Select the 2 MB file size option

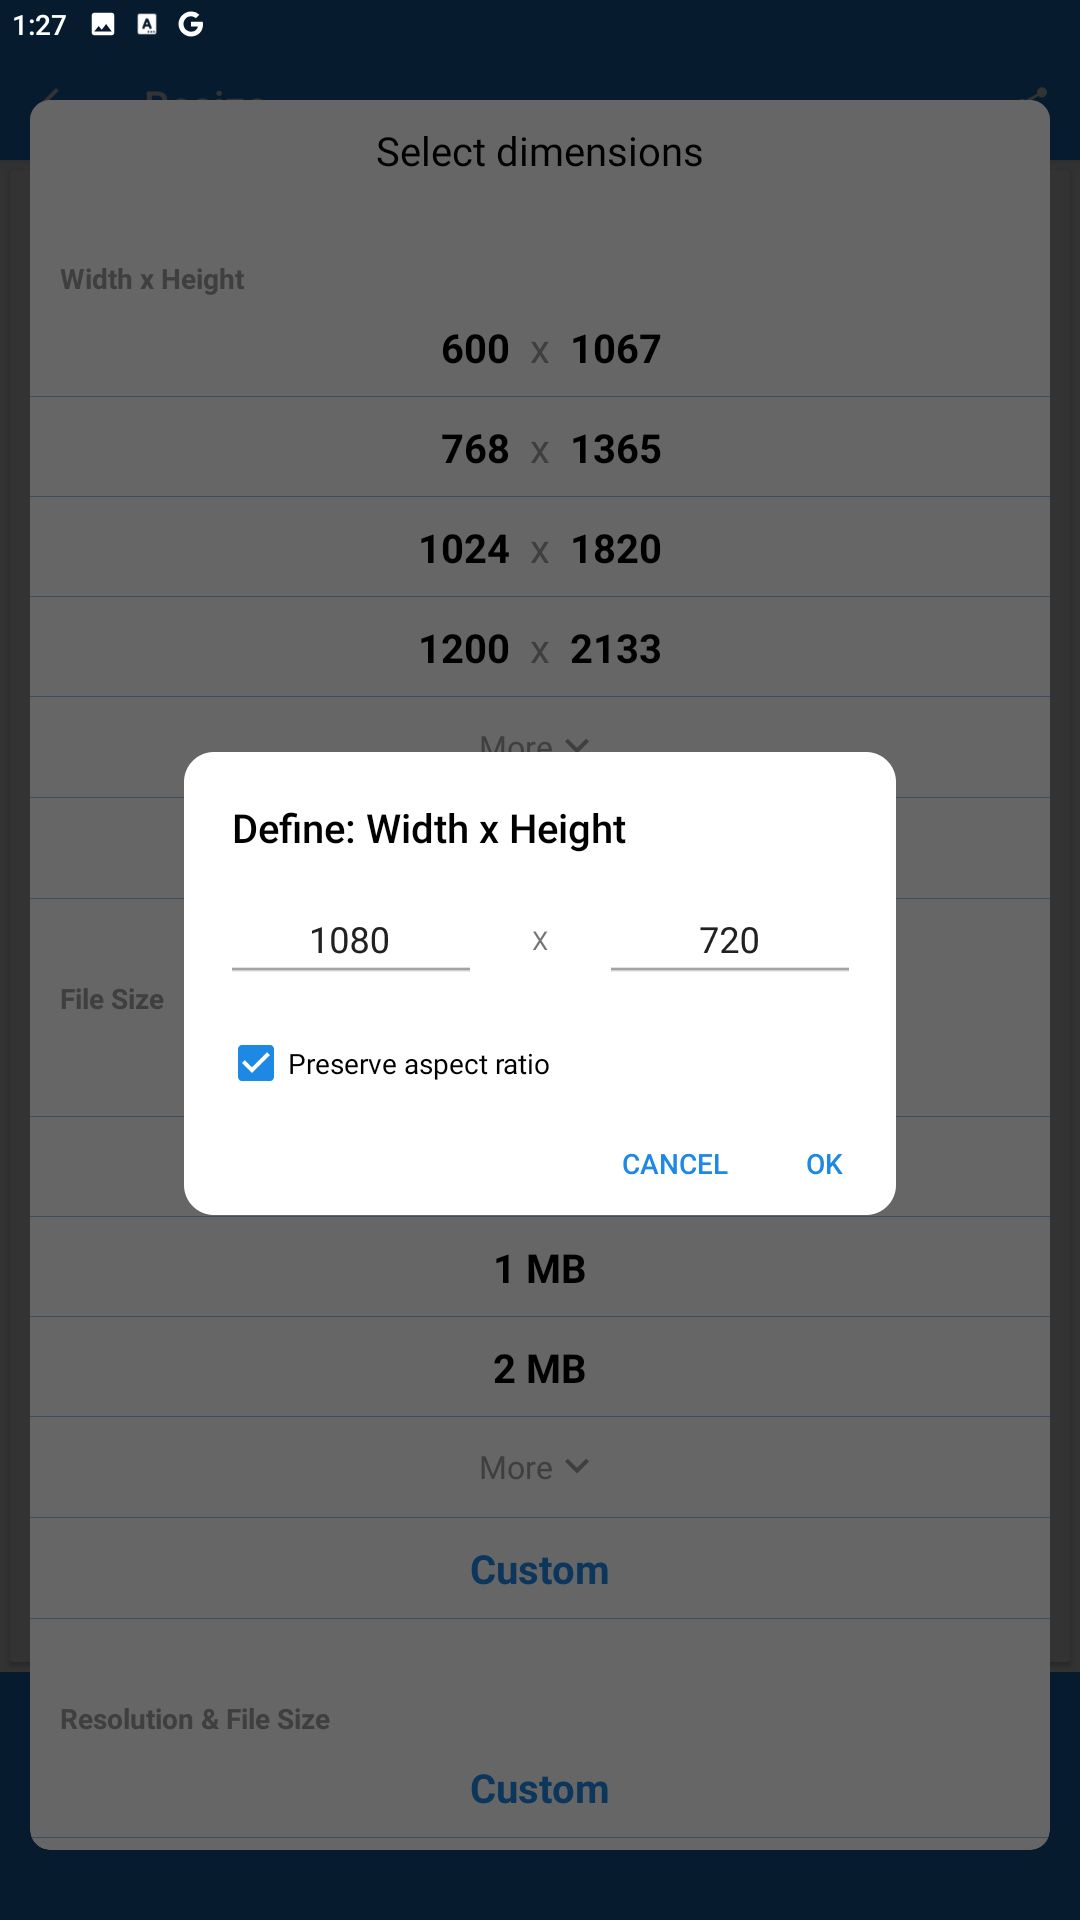point(540,1369)
